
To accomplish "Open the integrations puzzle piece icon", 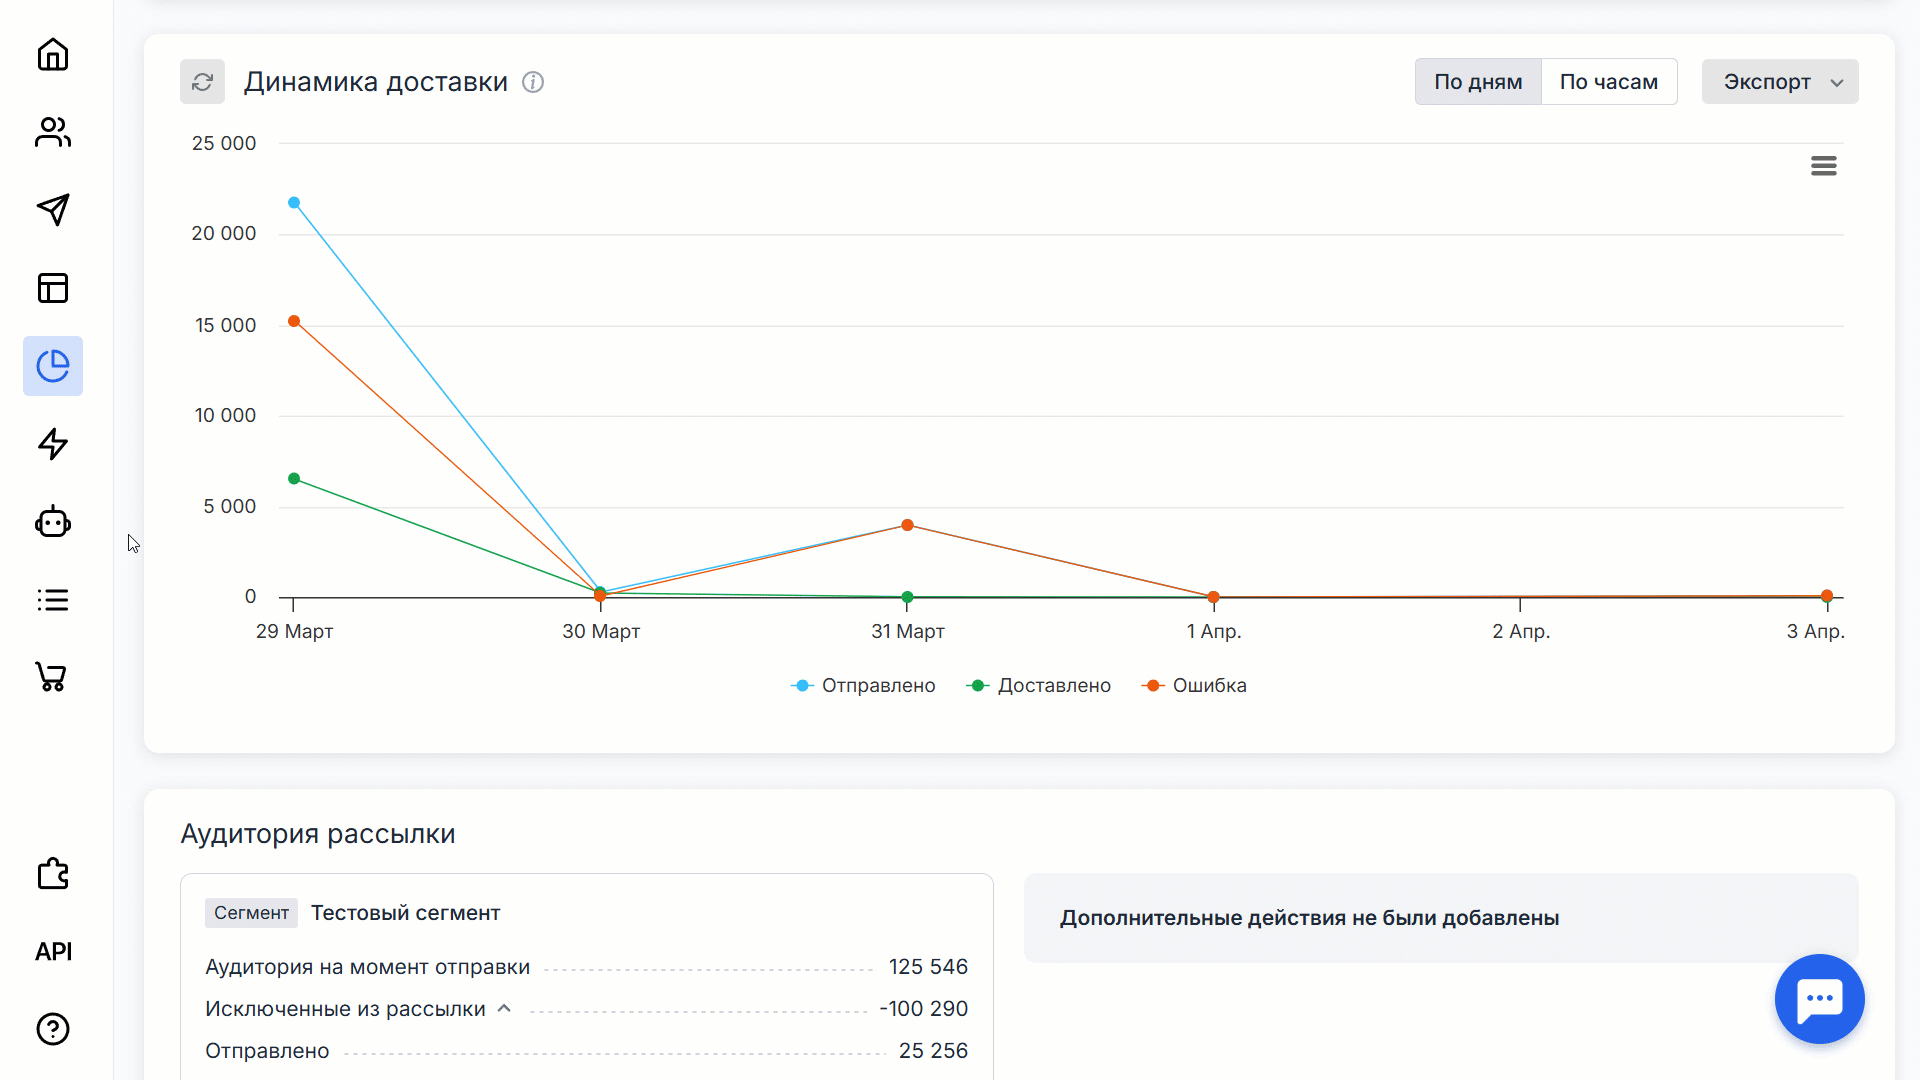I will [53, 874].
